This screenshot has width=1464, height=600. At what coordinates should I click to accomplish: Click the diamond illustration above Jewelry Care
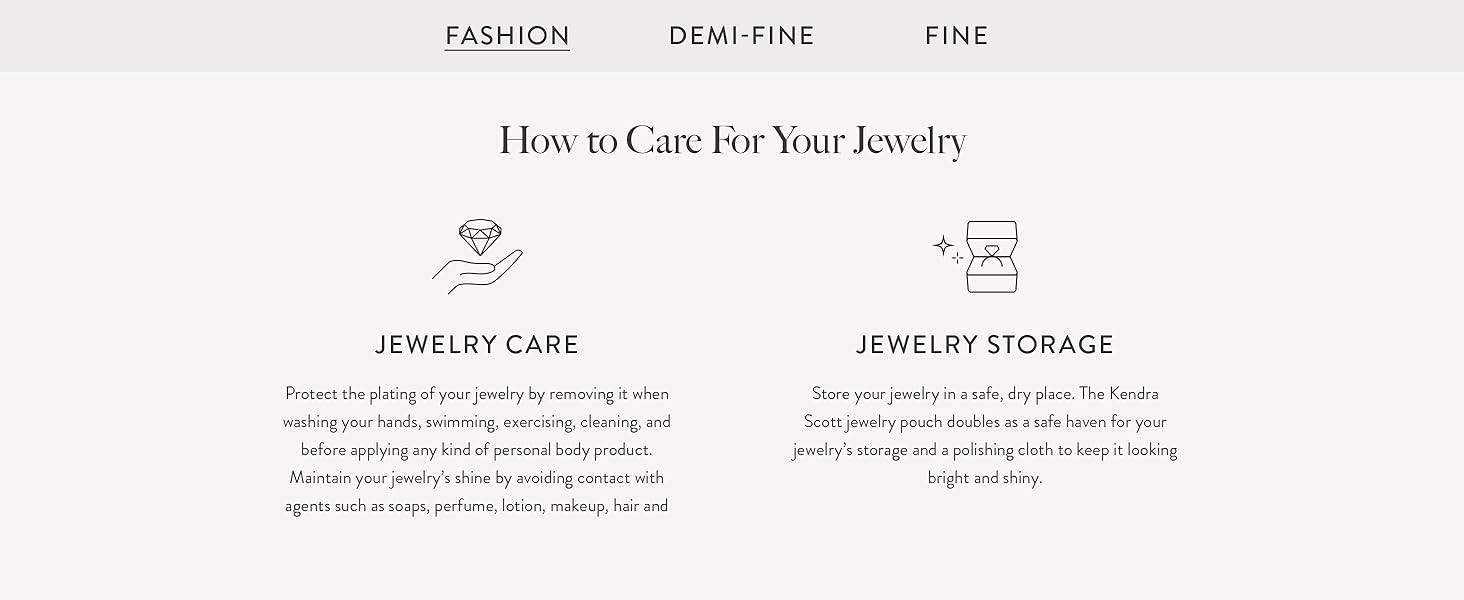(x=480, y=232)
